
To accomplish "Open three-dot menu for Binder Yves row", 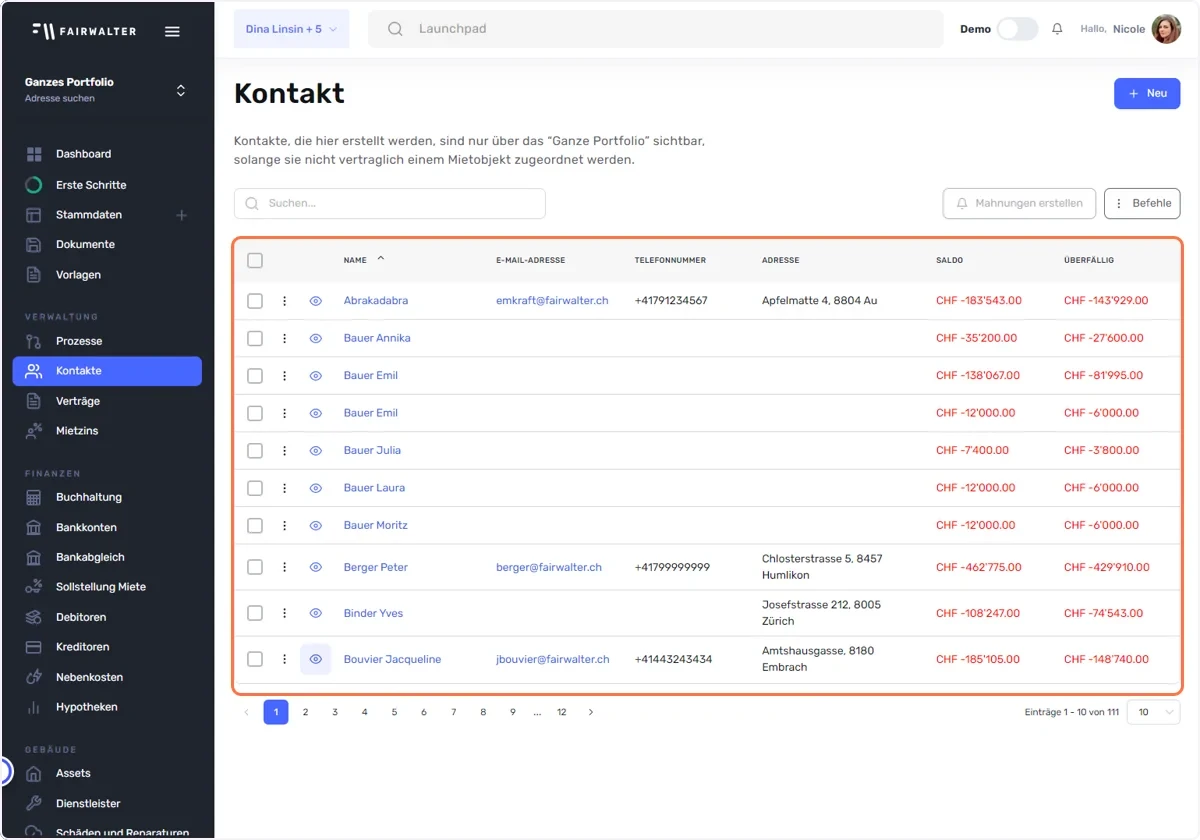I will click(x=285, y=613).
